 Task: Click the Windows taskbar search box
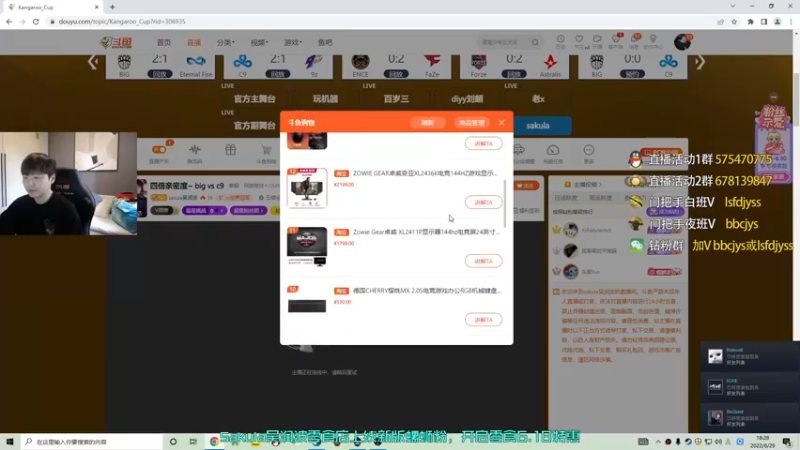pyautogui.click(x=92, y=441)
